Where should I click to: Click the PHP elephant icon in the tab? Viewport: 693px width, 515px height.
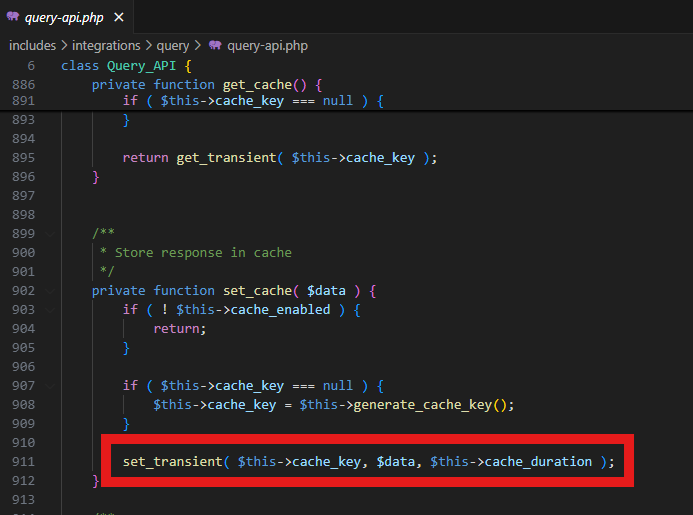[x=14, y=17]
